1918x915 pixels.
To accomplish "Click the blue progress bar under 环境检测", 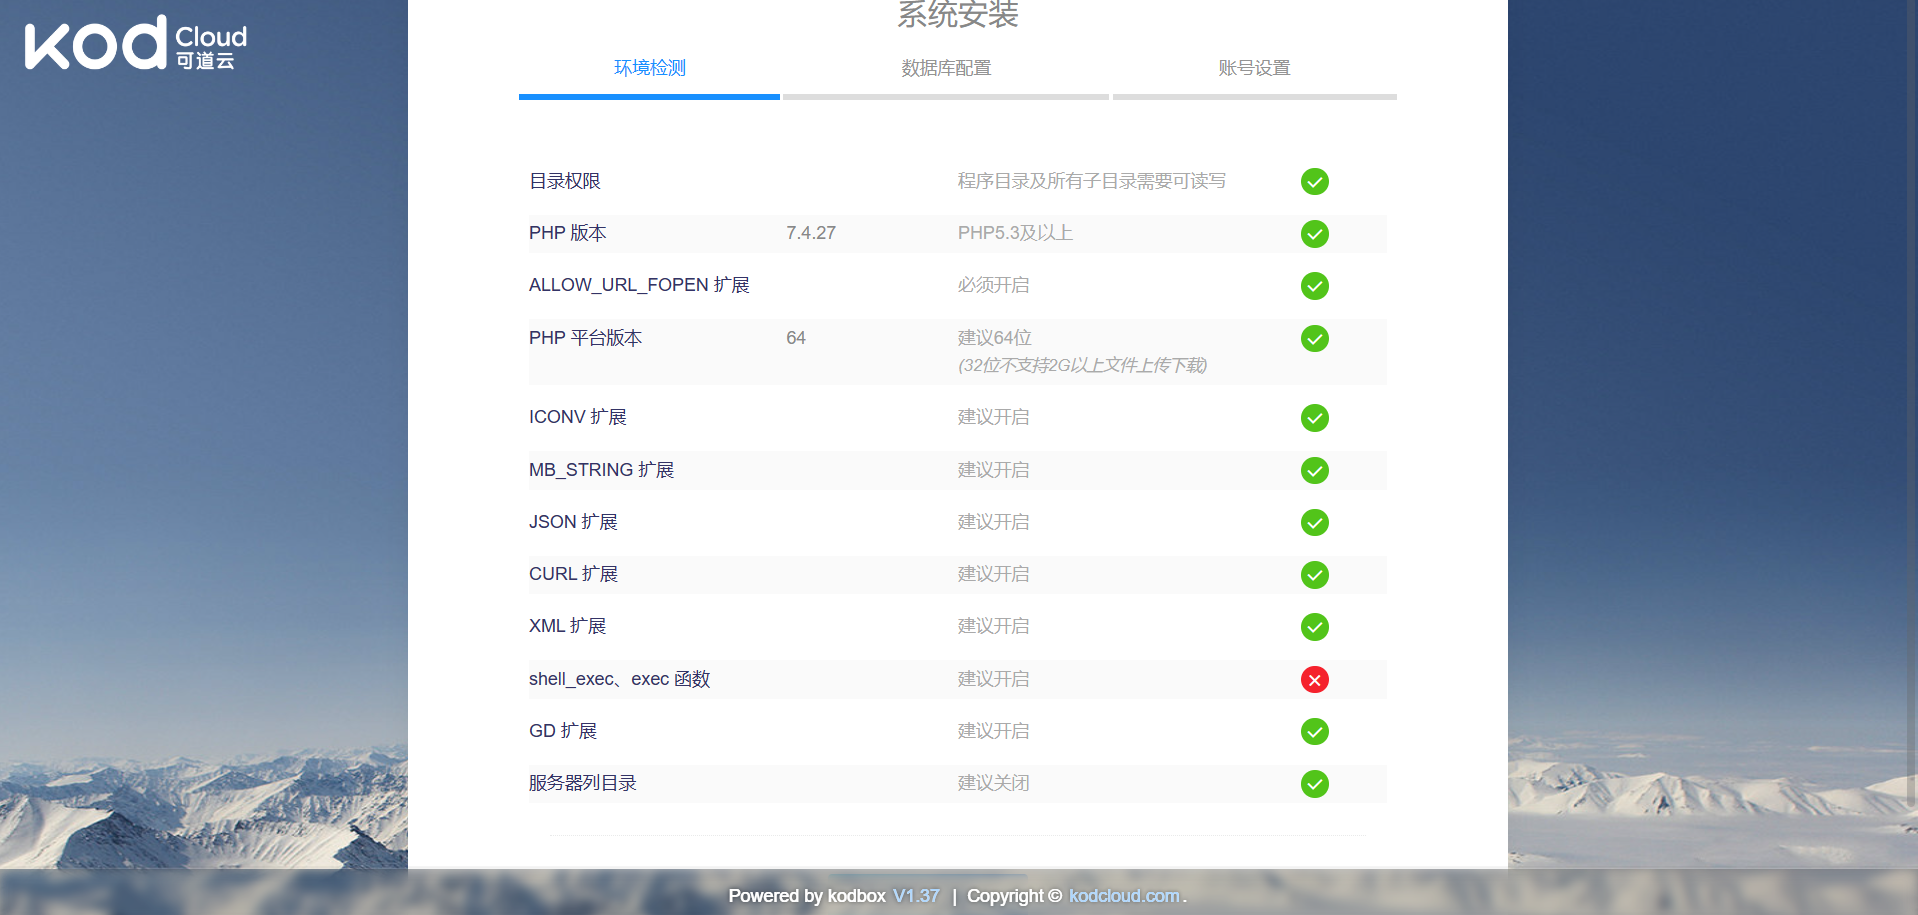I will pyautogui.click(x=649, y=97).
